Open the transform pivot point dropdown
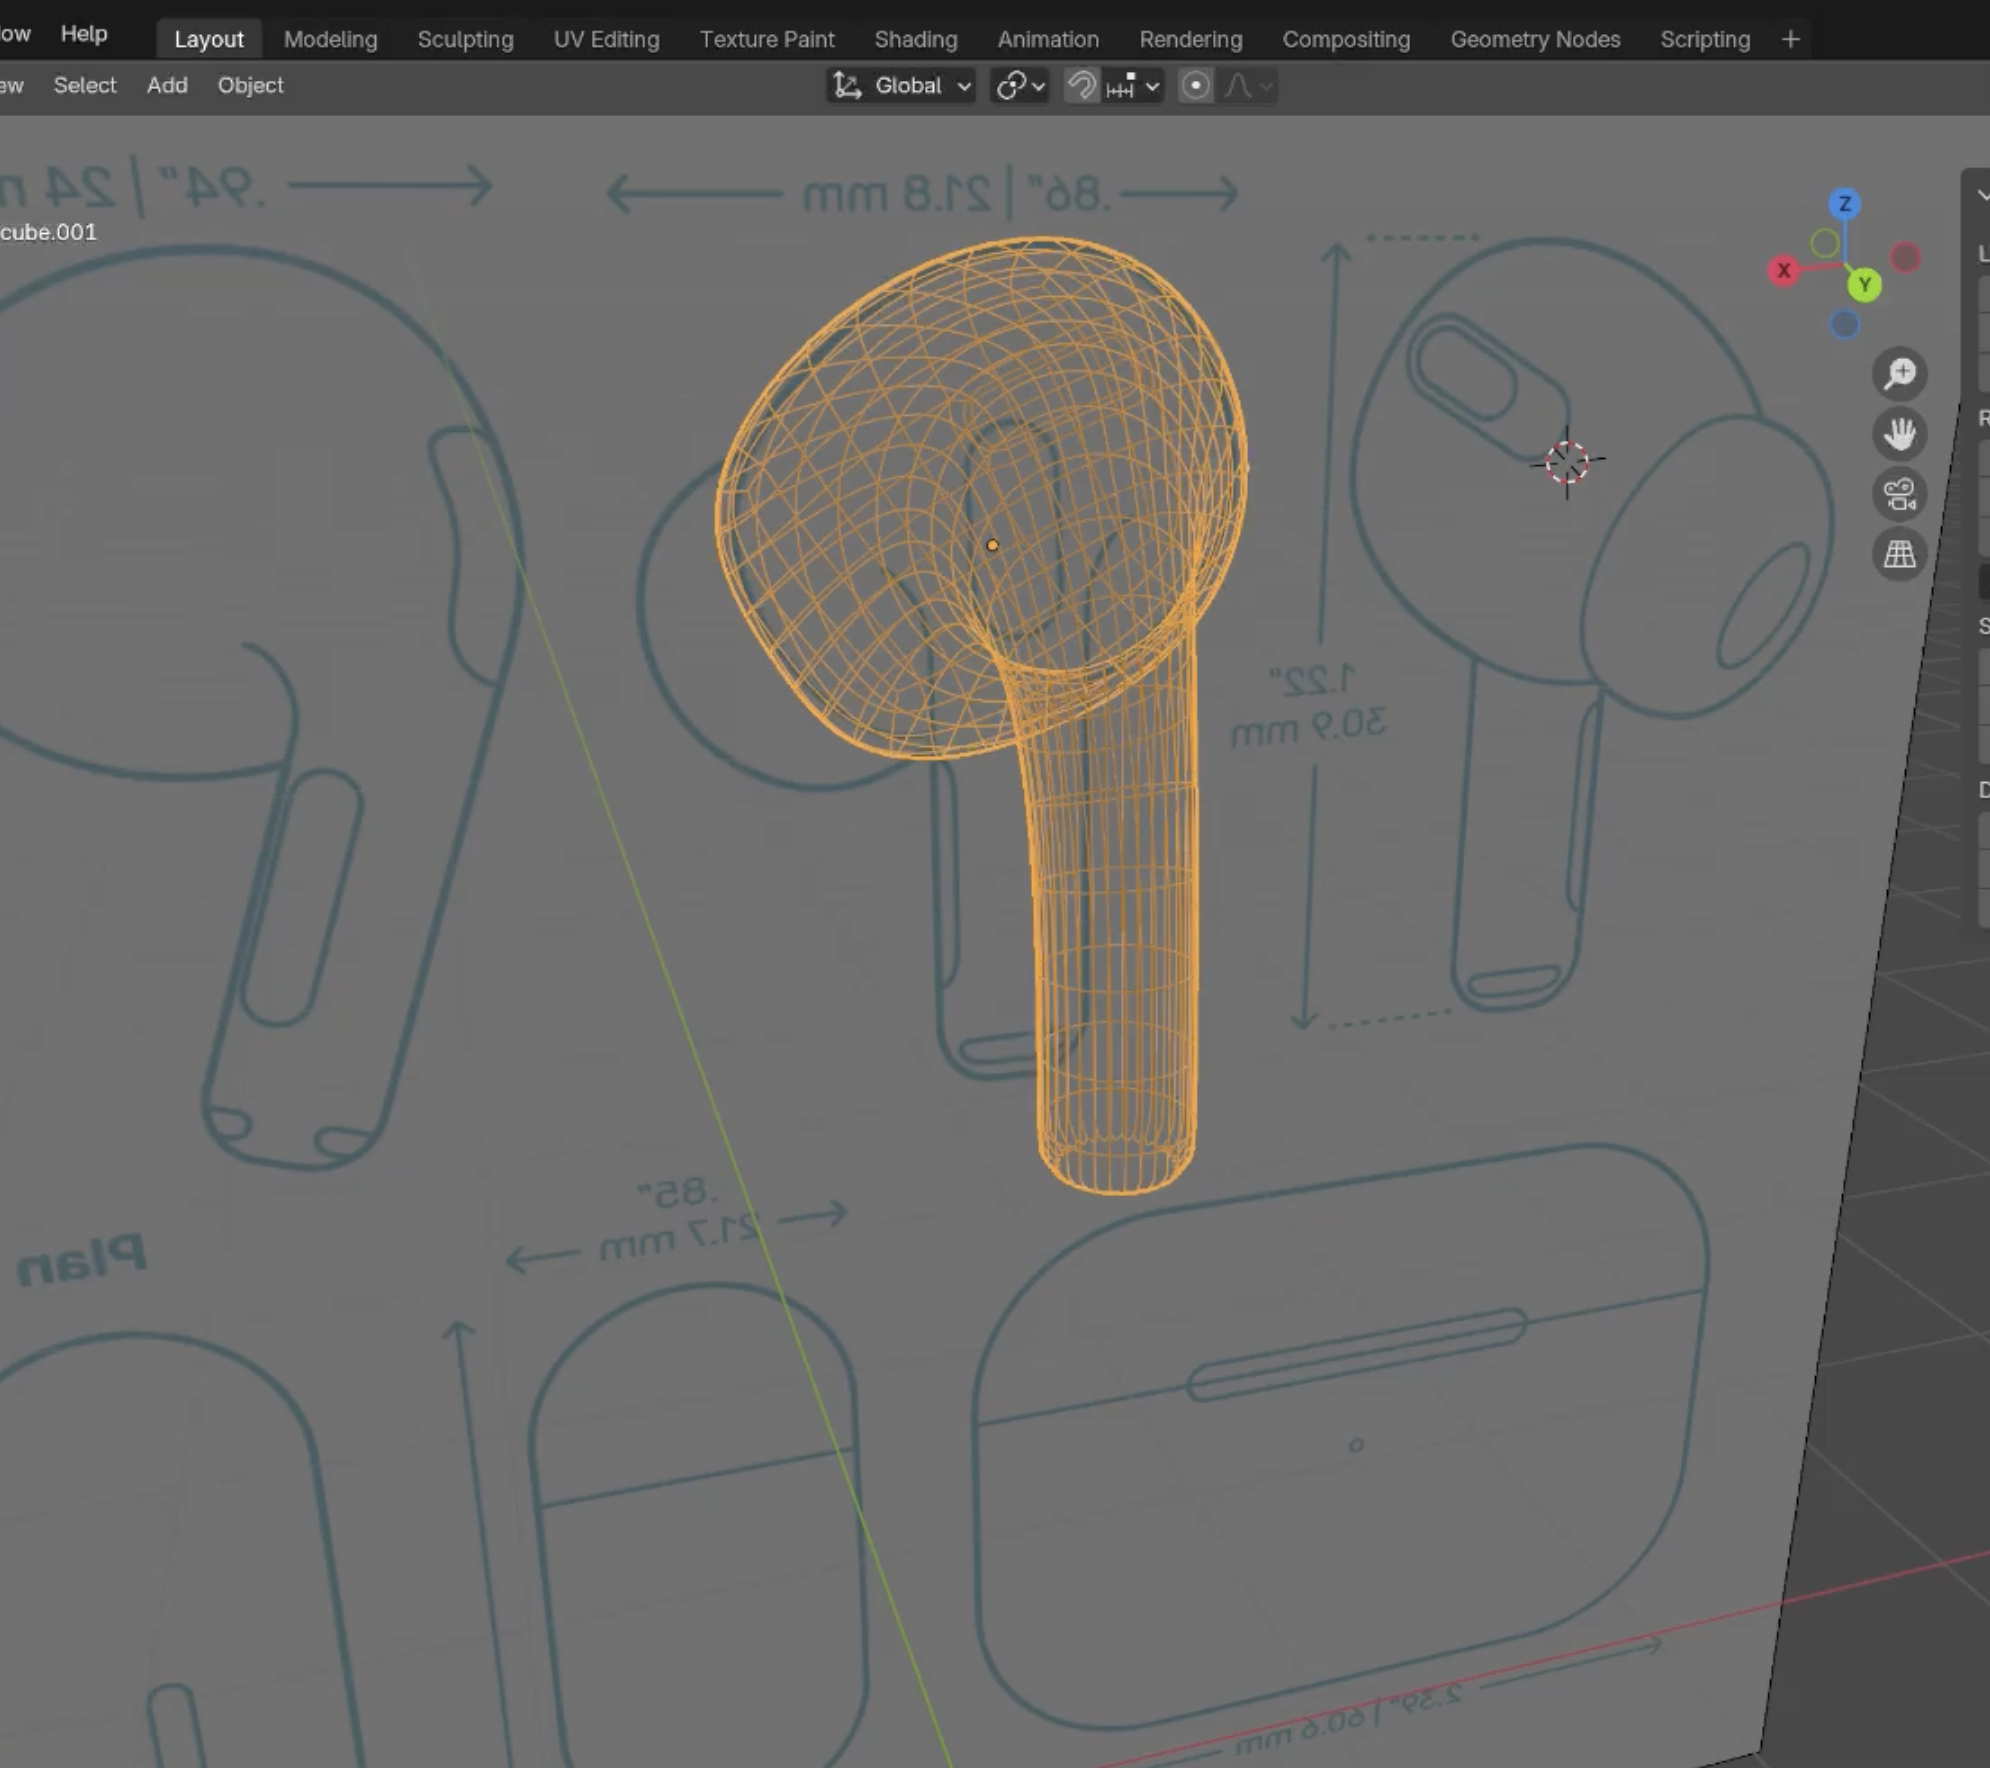This screenshot has height=1768, width=1990. coord(1019,86)
